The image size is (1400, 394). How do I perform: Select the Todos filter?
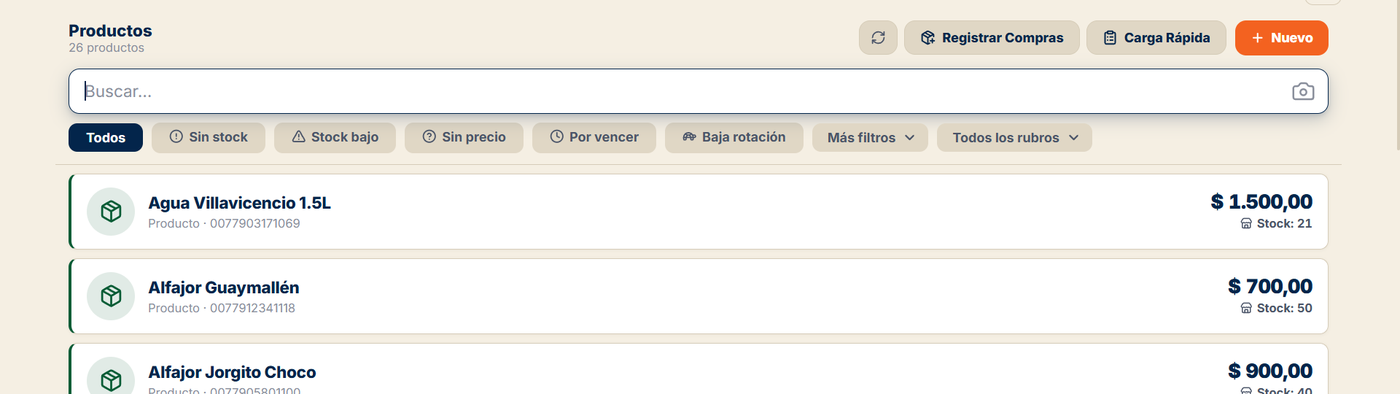(106, 138)
